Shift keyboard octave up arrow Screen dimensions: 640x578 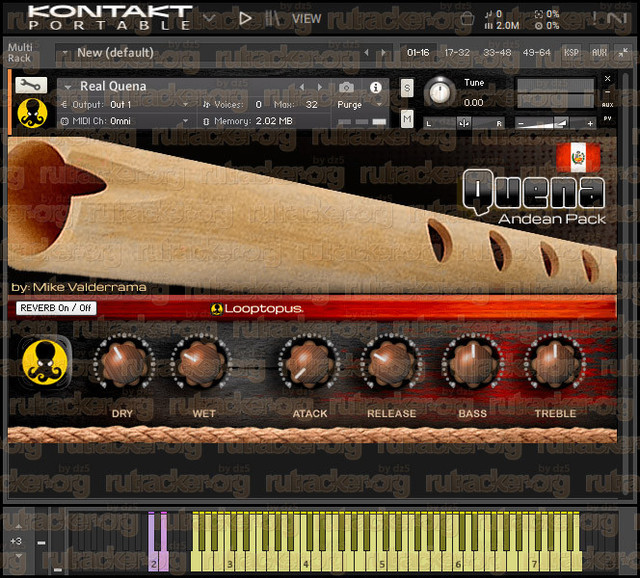pos(18,527)
